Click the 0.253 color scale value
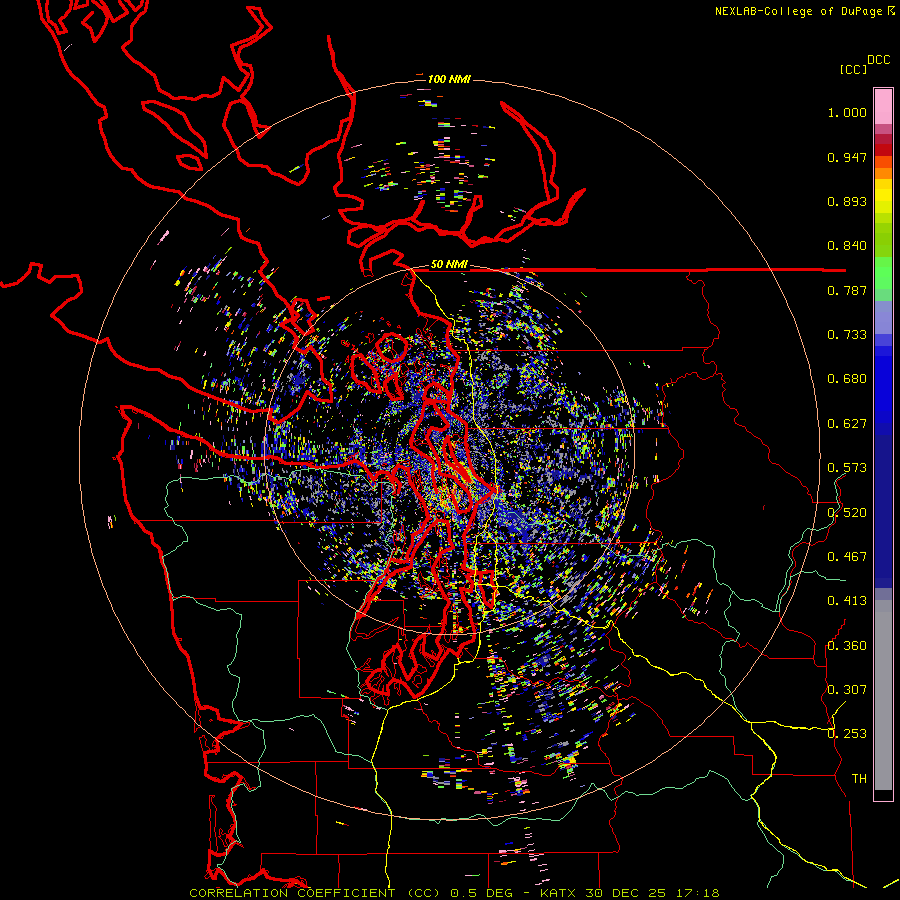This screenshot has width=900, height=900. pos(847,734)
